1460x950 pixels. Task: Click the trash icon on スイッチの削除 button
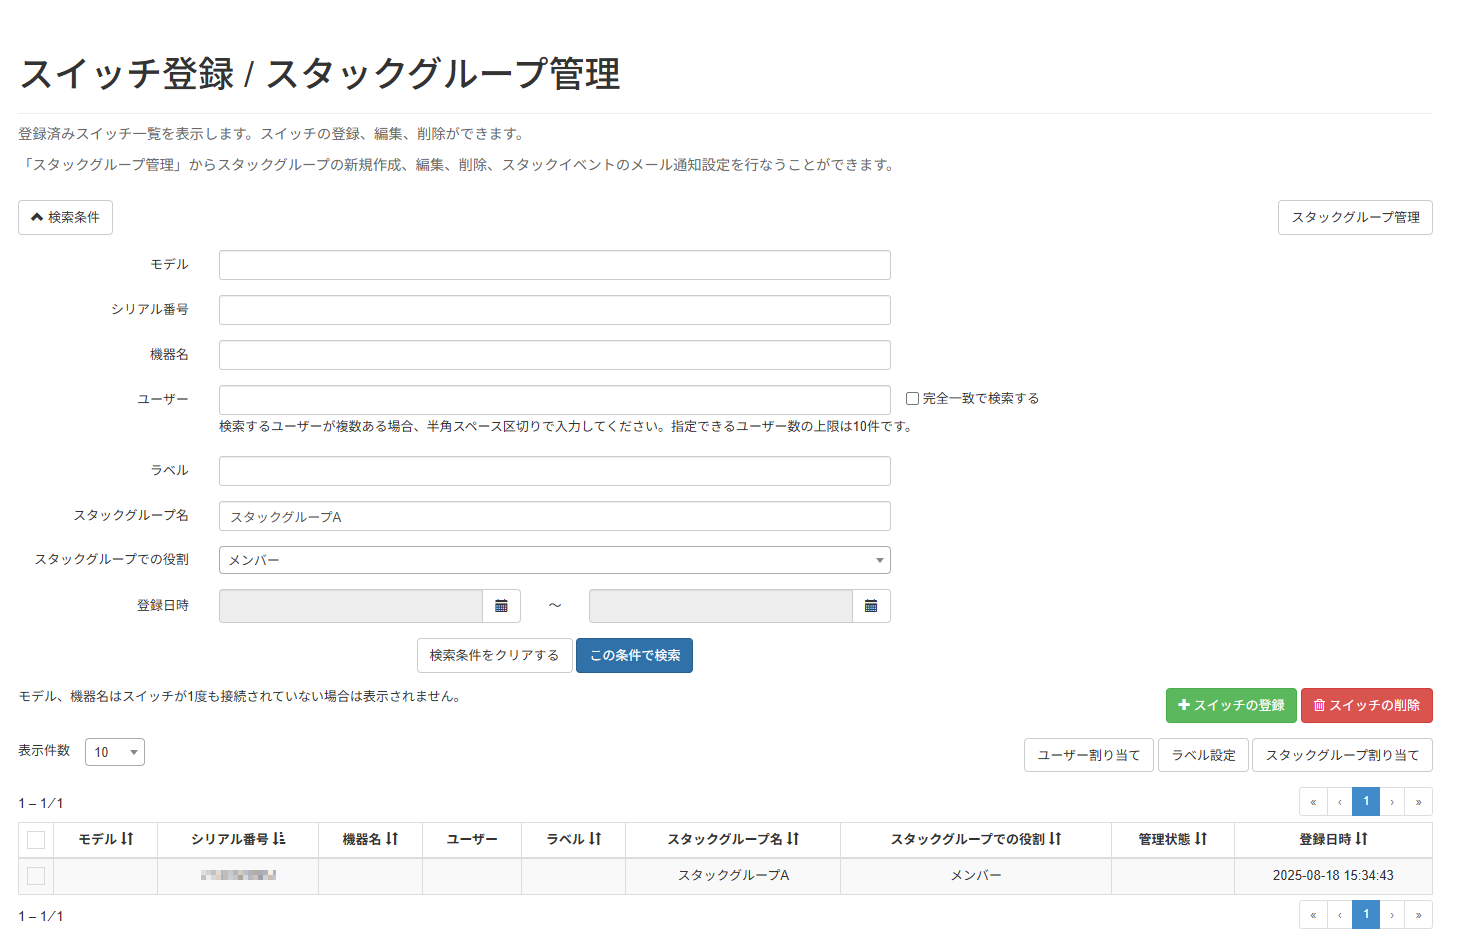tap(1318, 705)
